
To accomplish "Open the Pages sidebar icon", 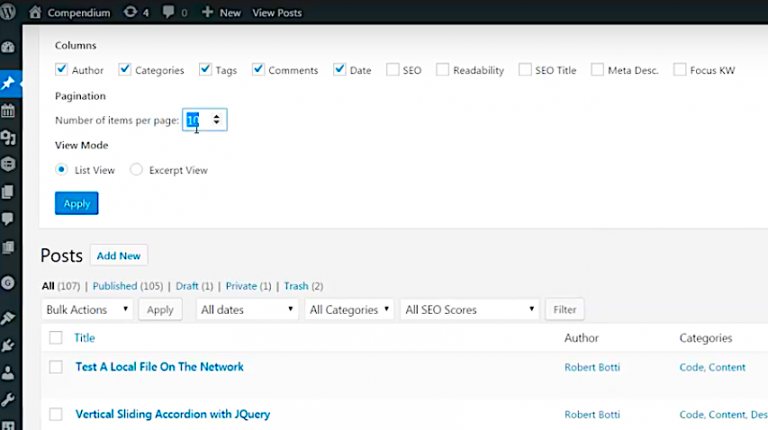I will pyautogui.click(x=8, y=191).
